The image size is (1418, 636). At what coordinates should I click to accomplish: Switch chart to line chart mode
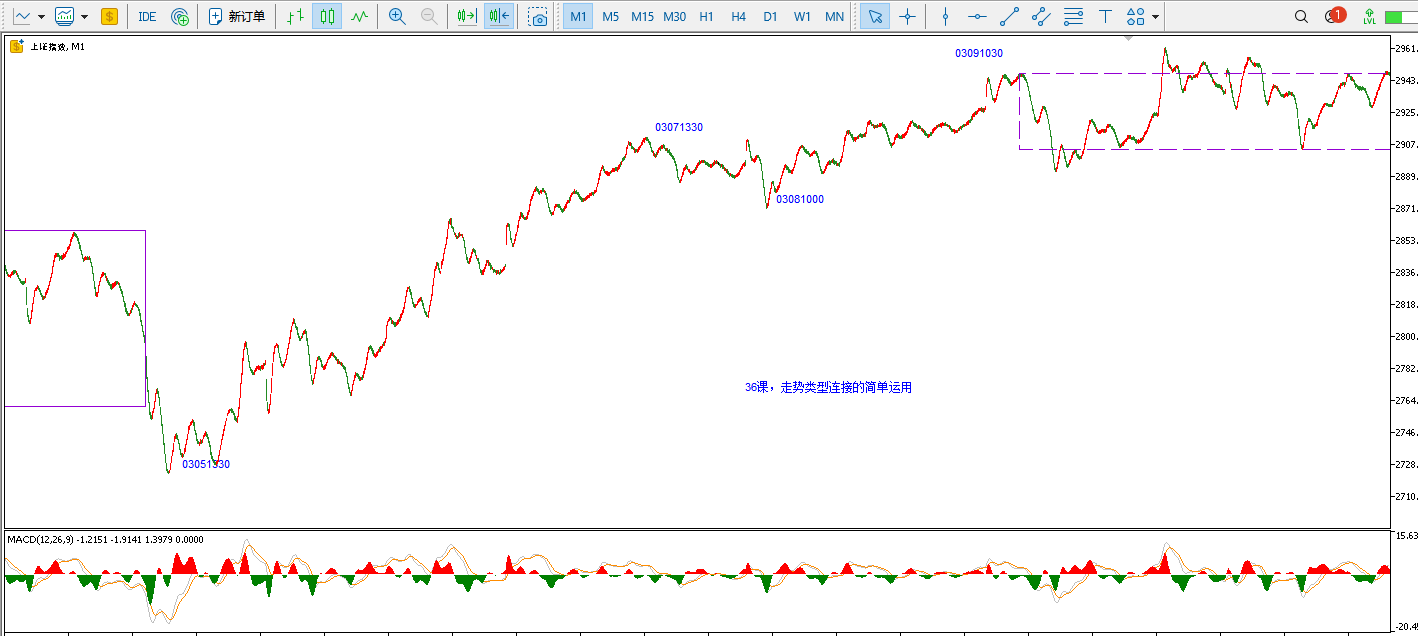(x=359, y=16)
